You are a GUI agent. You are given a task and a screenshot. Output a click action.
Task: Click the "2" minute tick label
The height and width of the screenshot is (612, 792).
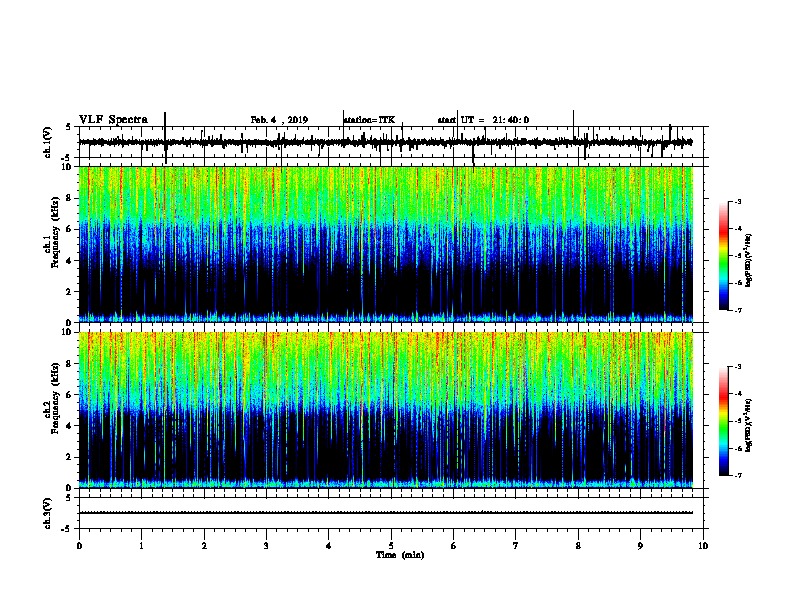tap(204, 546)
